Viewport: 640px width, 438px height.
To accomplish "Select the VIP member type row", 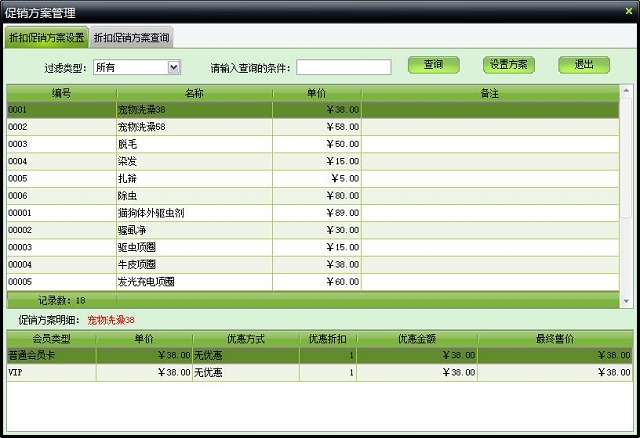I will pos(50,372).
